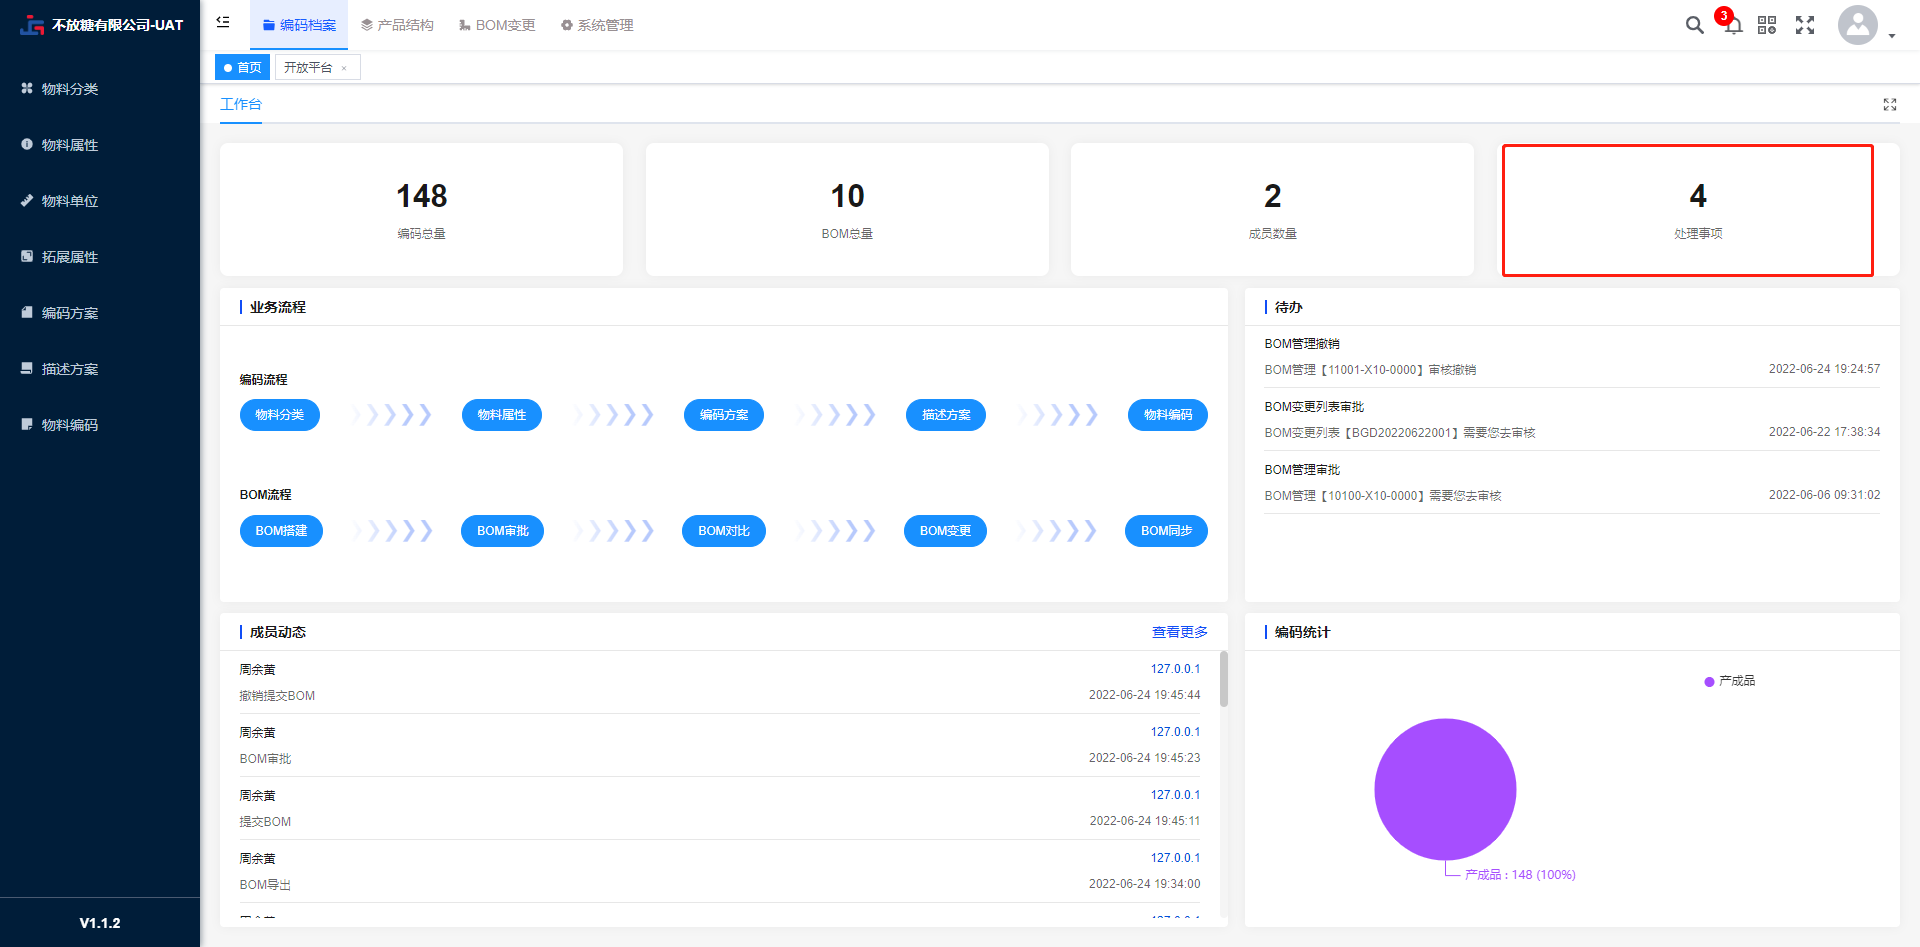The image size is (1920, 947).
Task: Select the 工作台 tab
Action: pyautogui.click(x=241, y=104)
